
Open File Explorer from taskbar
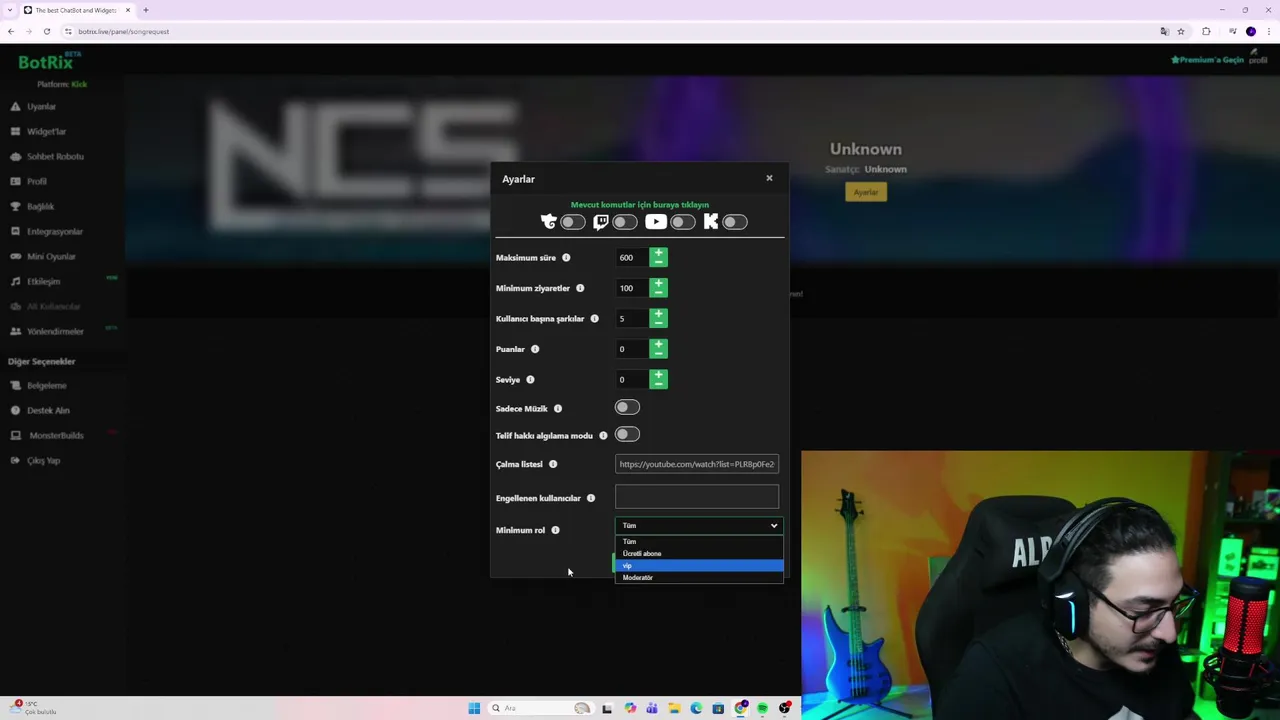click(x=674, y=708)
